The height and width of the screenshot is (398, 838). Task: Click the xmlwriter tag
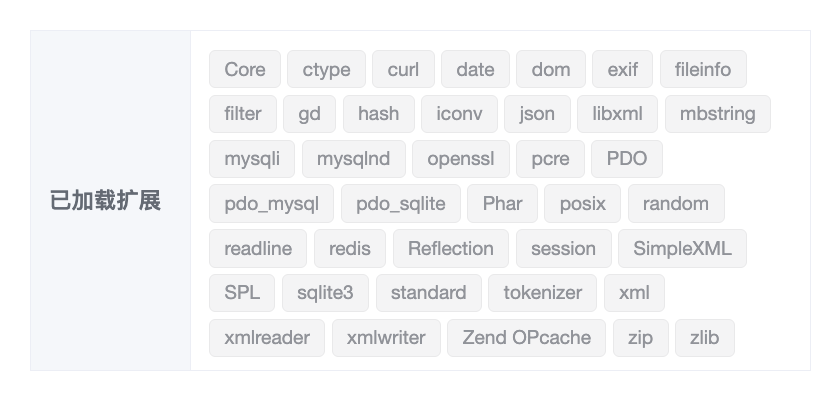click(x=386, y=338)
